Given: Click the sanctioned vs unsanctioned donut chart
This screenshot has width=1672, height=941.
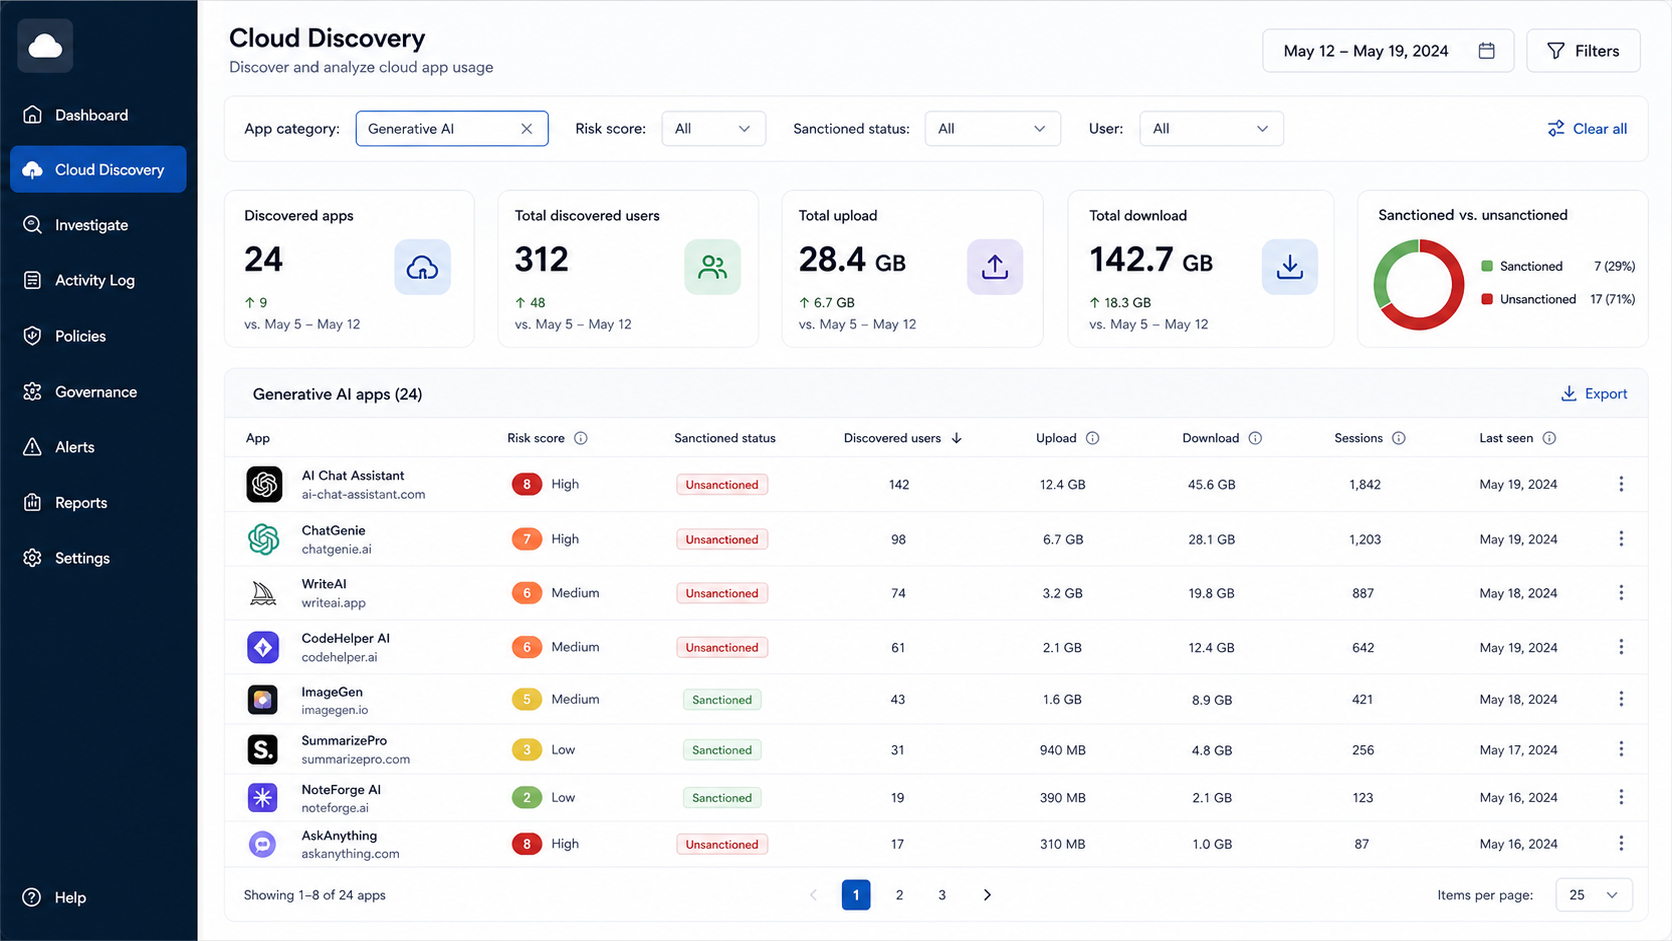Looking at the screenshot, I should point(1418,284).
